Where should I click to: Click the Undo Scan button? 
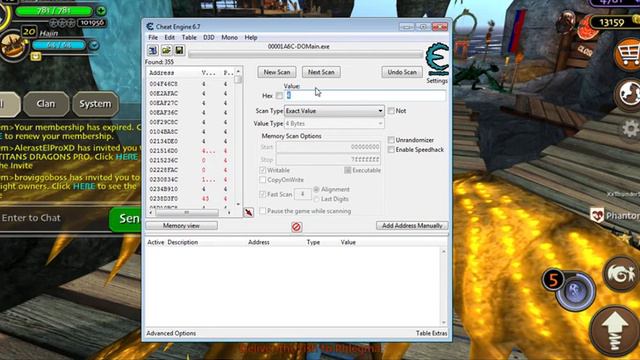(402, 72)
